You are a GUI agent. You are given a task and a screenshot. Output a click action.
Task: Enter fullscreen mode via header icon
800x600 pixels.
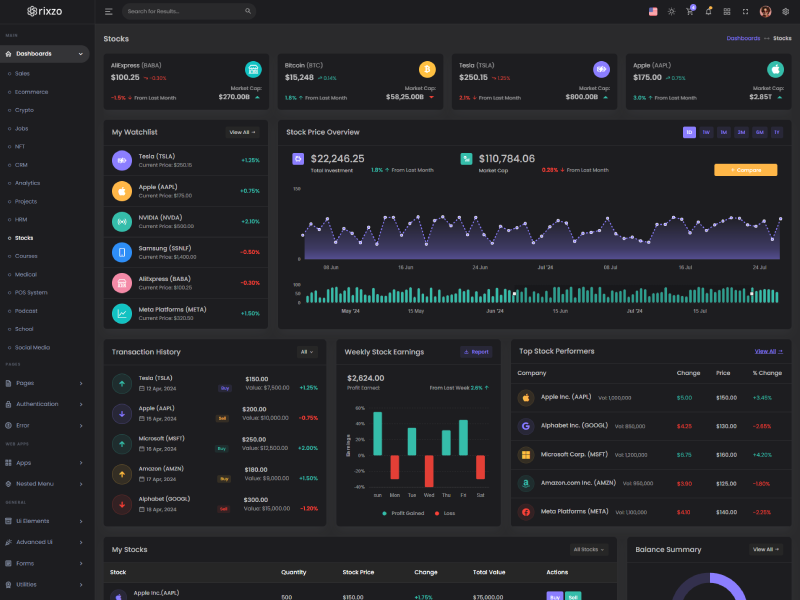tap(745, 11)
